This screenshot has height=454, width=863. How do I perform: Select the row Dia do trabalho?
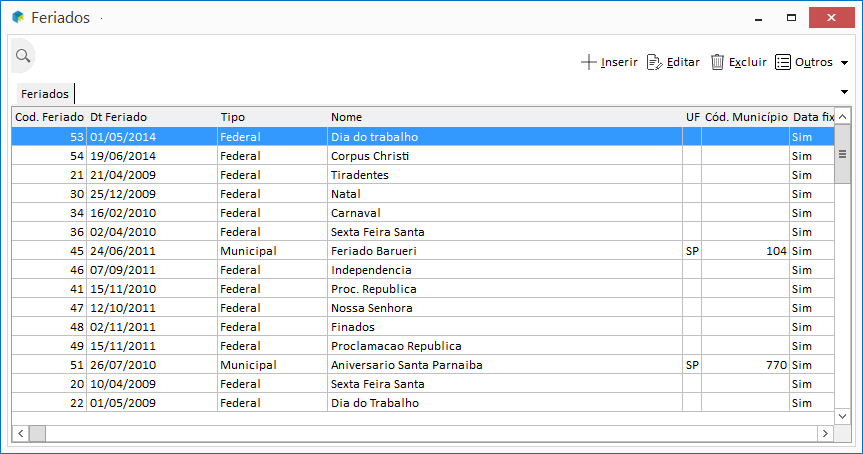coord(423,136)
